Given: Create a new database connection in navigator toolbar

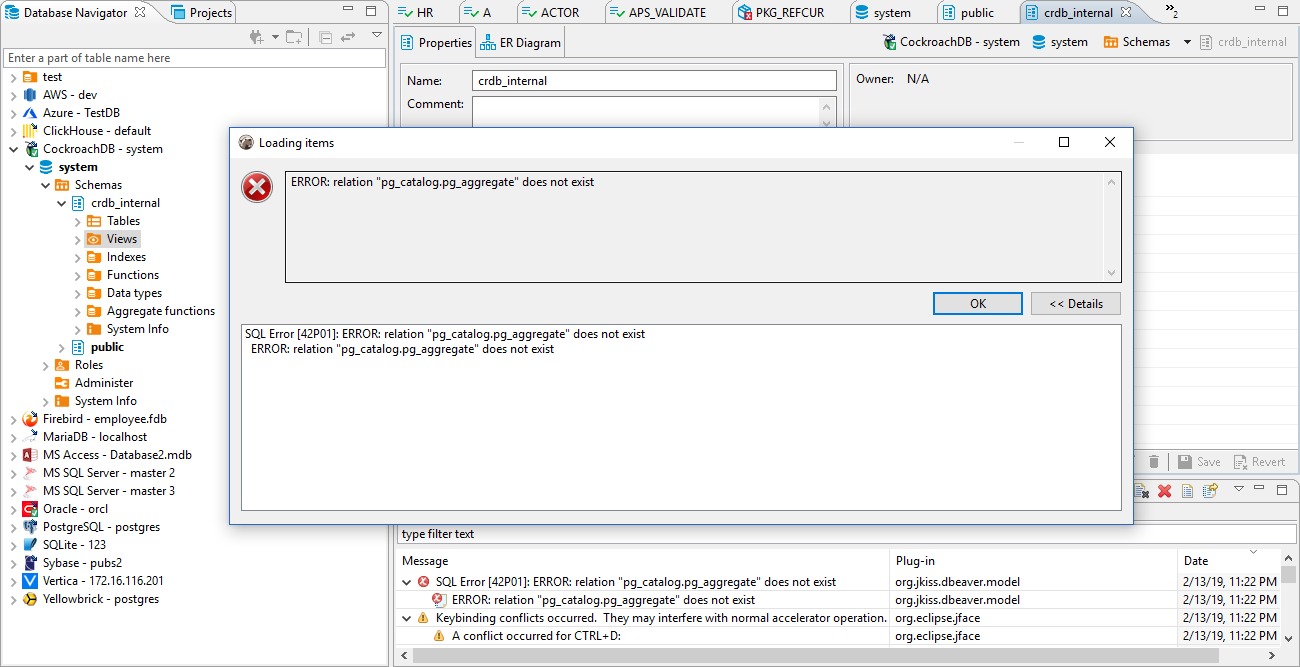Looking at the screenshot, I should point(256,36).
